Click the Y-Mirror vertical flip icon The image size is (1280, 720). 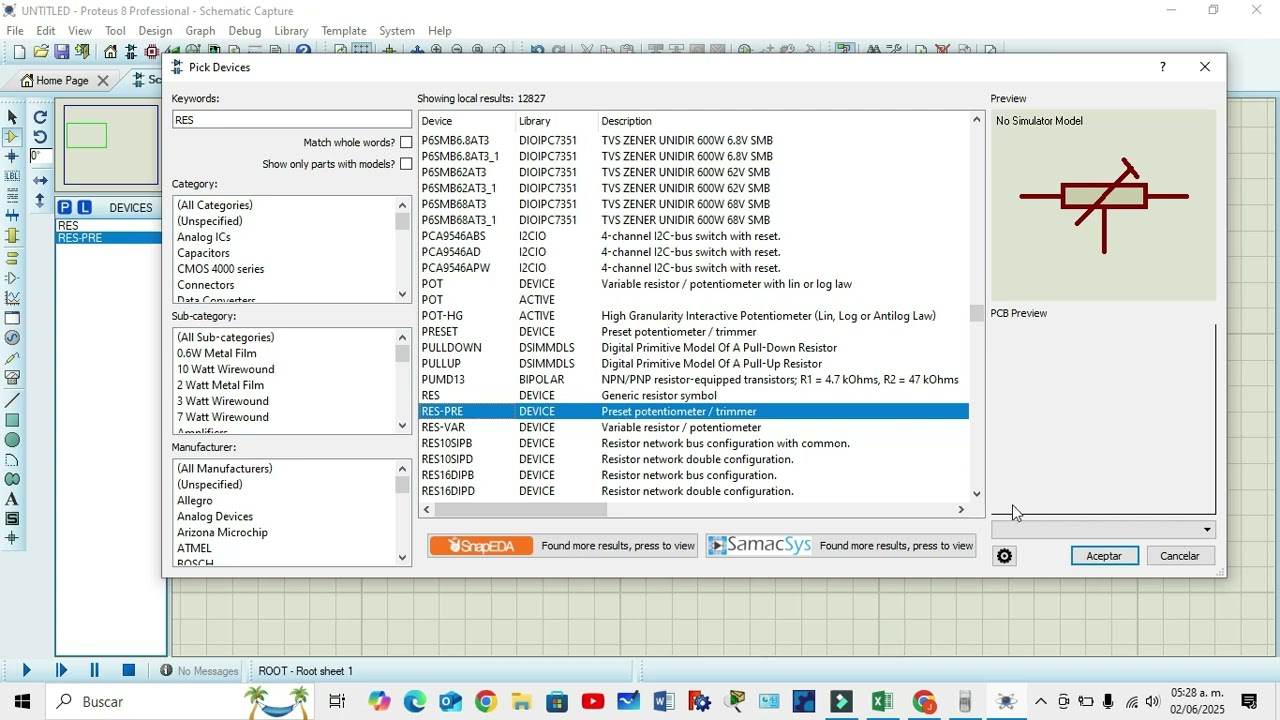[x=40, y=201]
